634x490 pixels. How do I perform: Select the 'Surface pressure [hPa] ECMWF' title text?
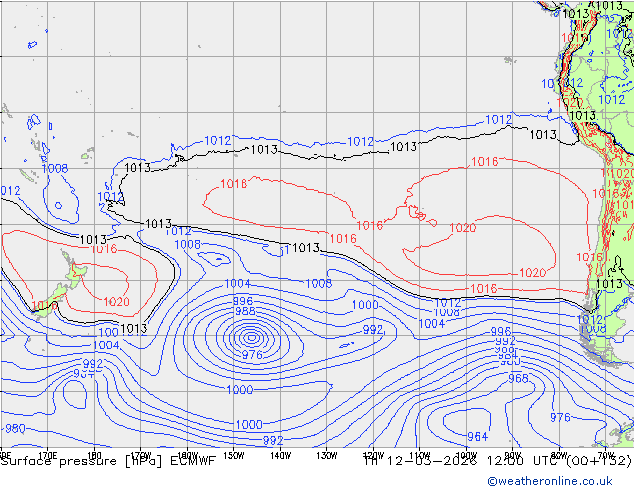108,461
